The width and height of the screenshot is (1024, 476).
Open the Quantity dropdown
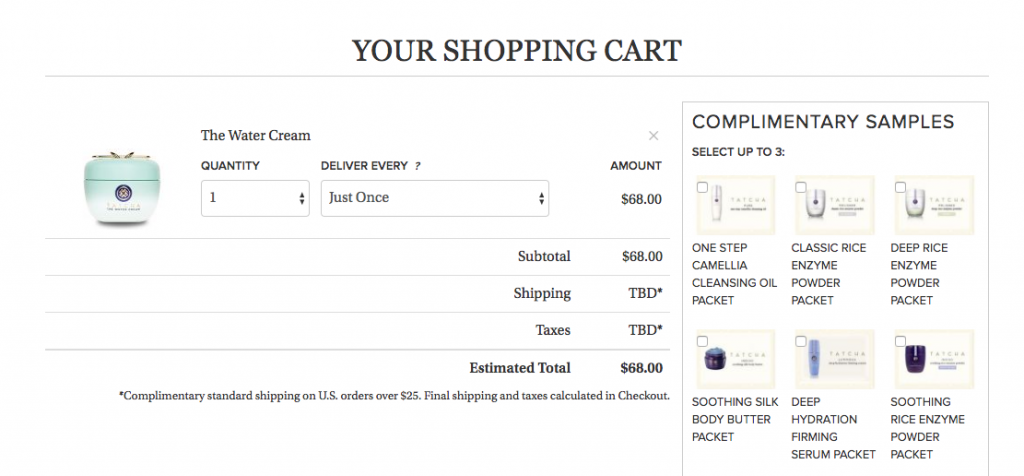[x=255, y=198]
